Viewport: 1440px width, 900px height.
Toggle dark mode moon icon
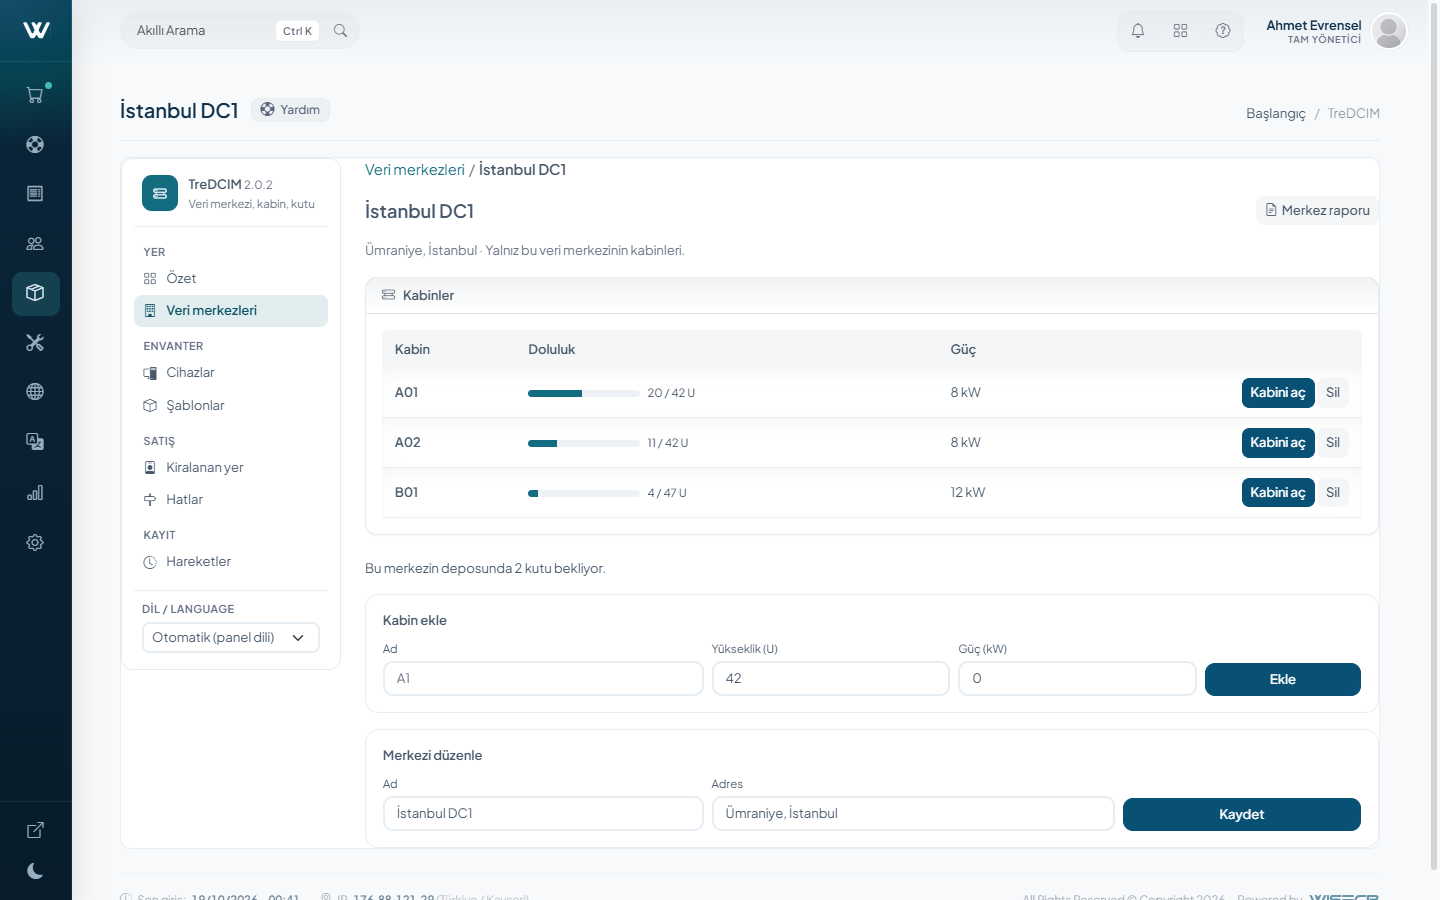pos(35,871)
